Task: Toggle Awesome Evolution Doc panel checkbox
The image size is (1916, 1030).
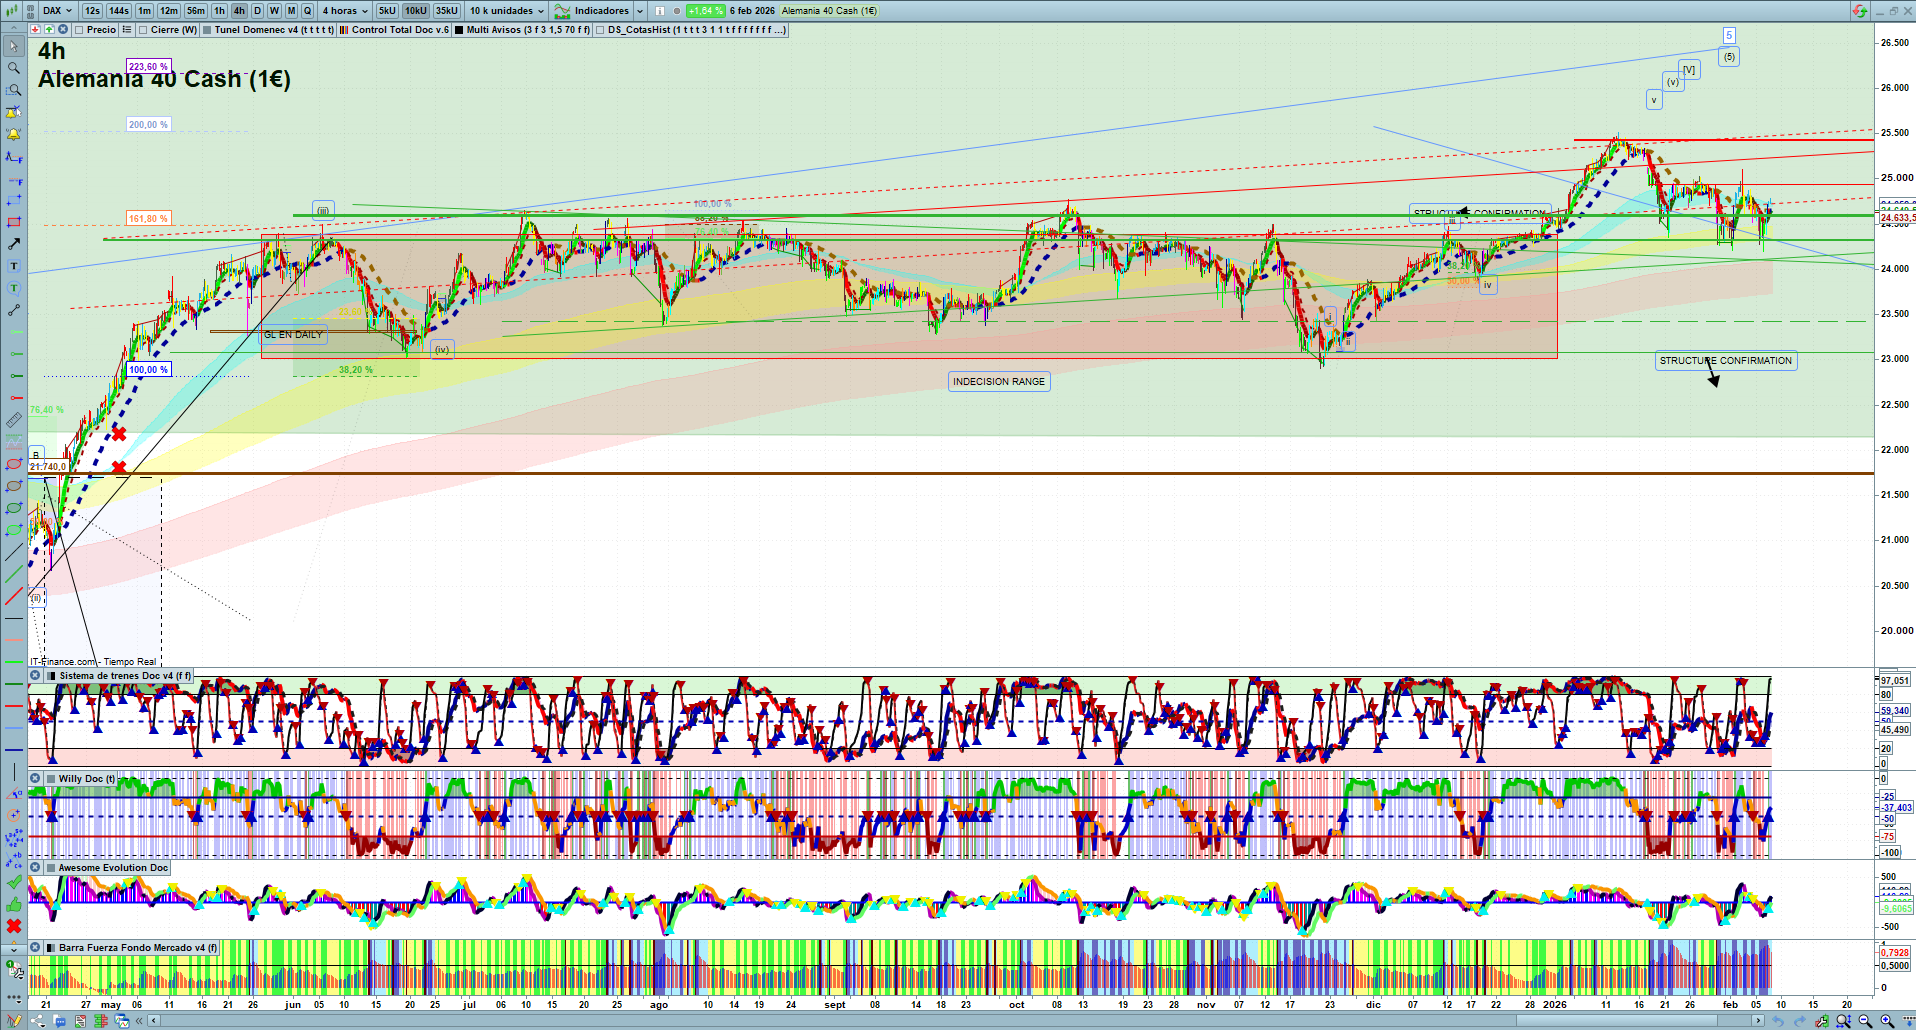Action: pos(51,868)
